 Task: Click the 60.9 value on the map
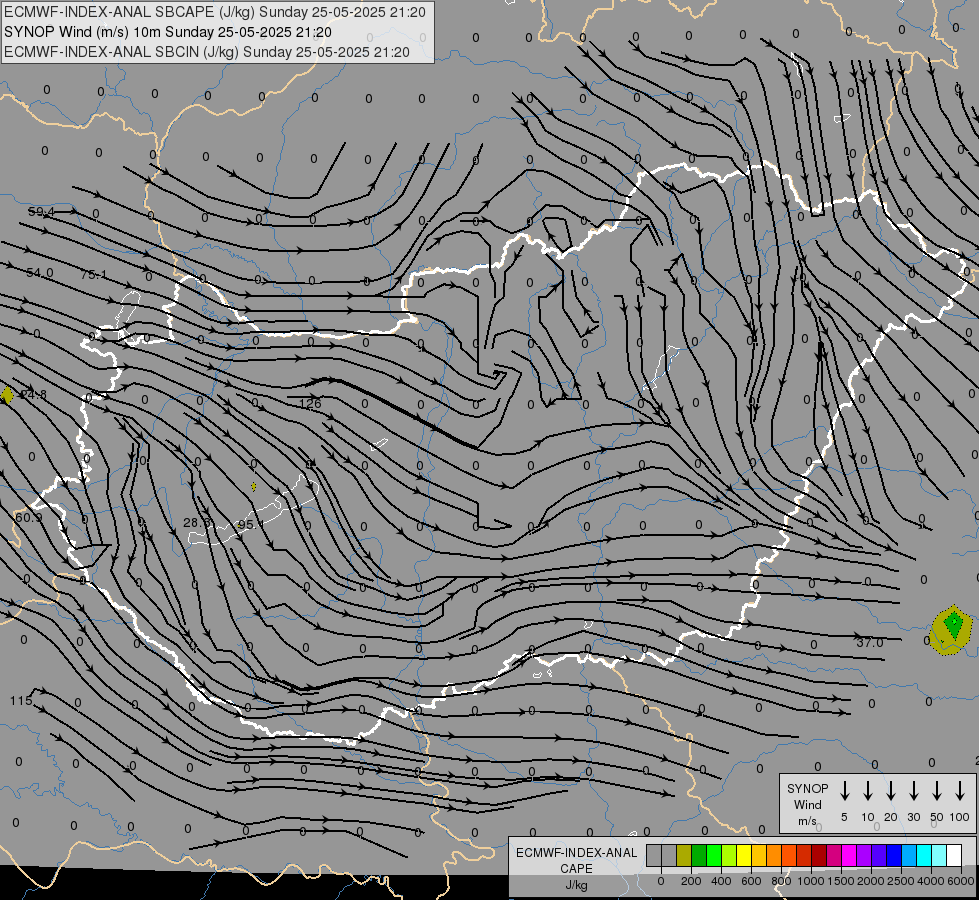[x=28, y=518]
